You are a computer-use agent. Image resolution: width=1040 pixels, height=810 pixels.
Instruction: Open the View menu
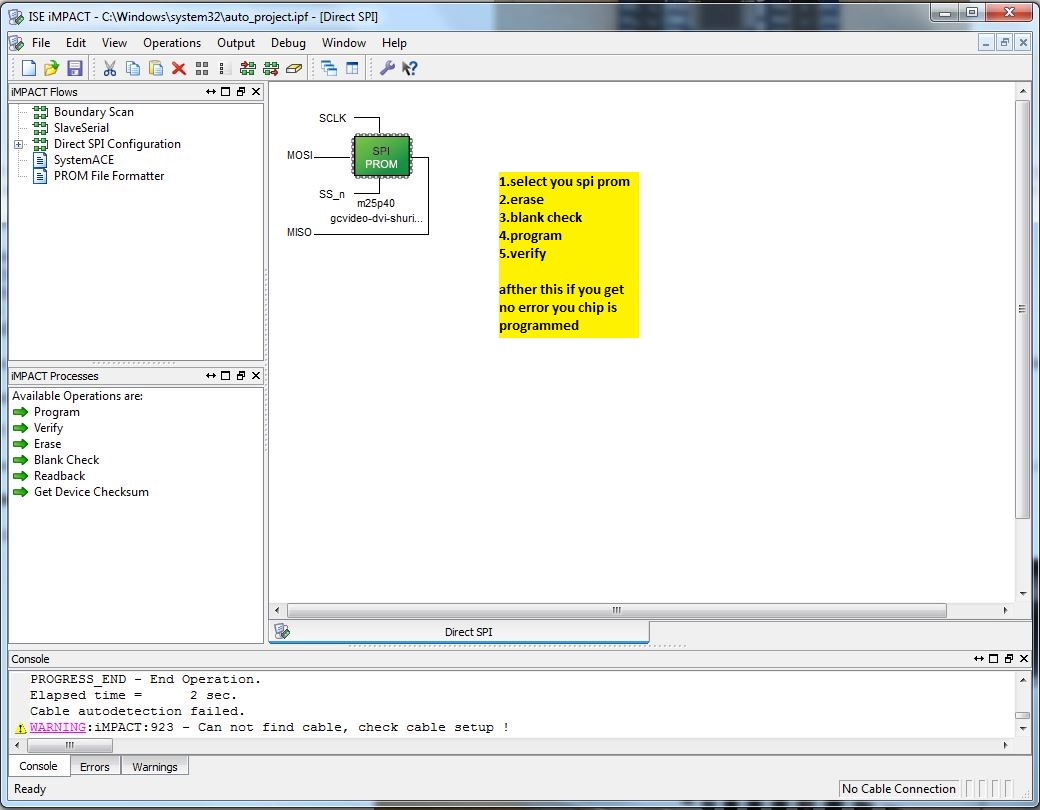pos(114,42)
